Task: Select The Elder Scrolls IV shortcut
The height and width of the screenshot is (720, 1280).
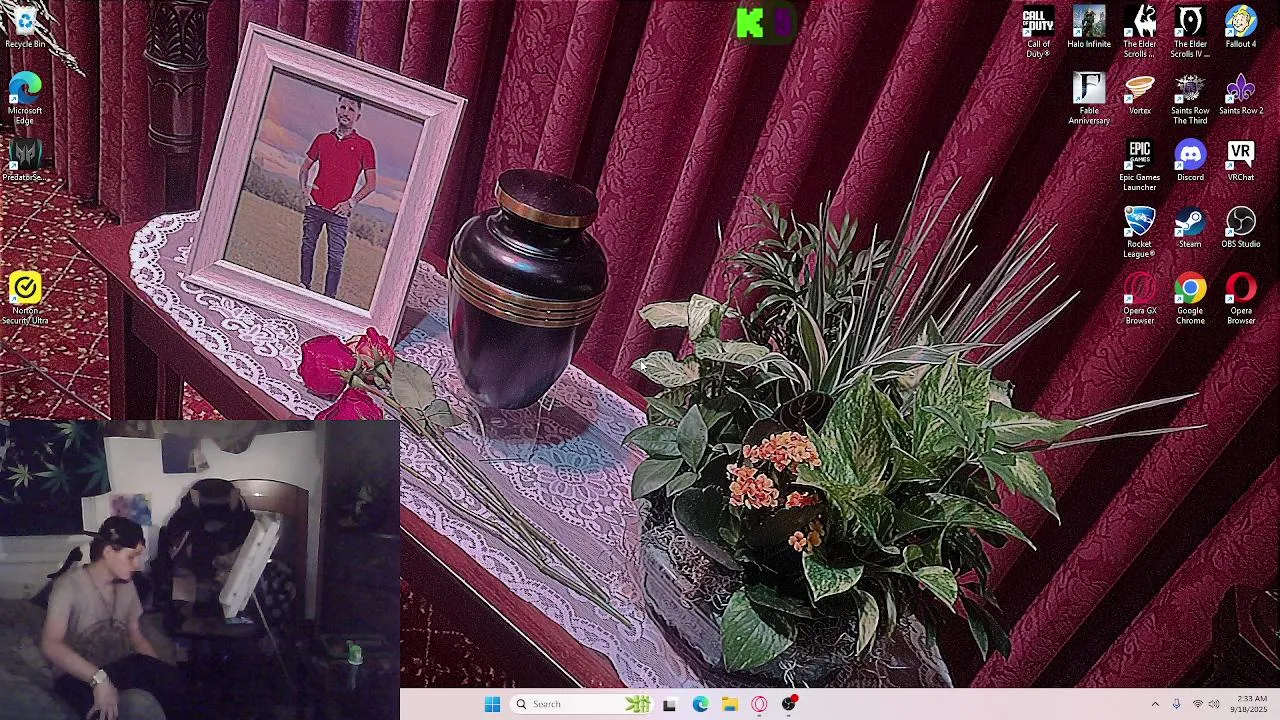Action: pos(1190,31)
